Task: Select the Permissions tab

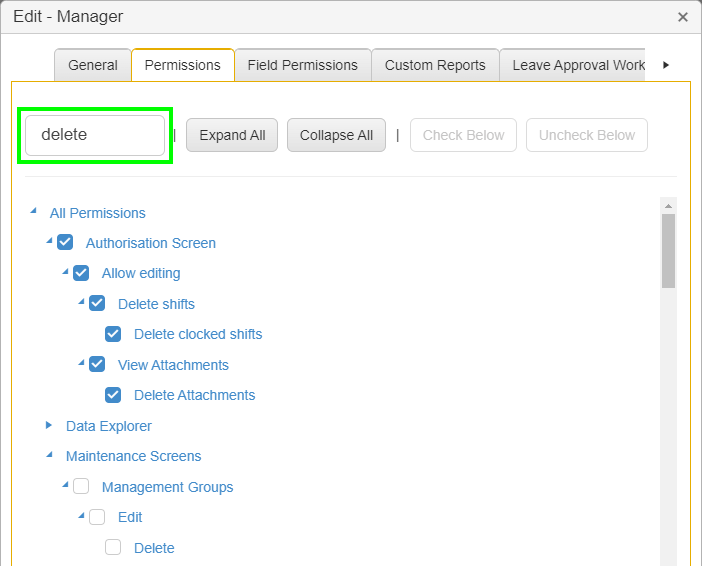Action: [183, 65]
